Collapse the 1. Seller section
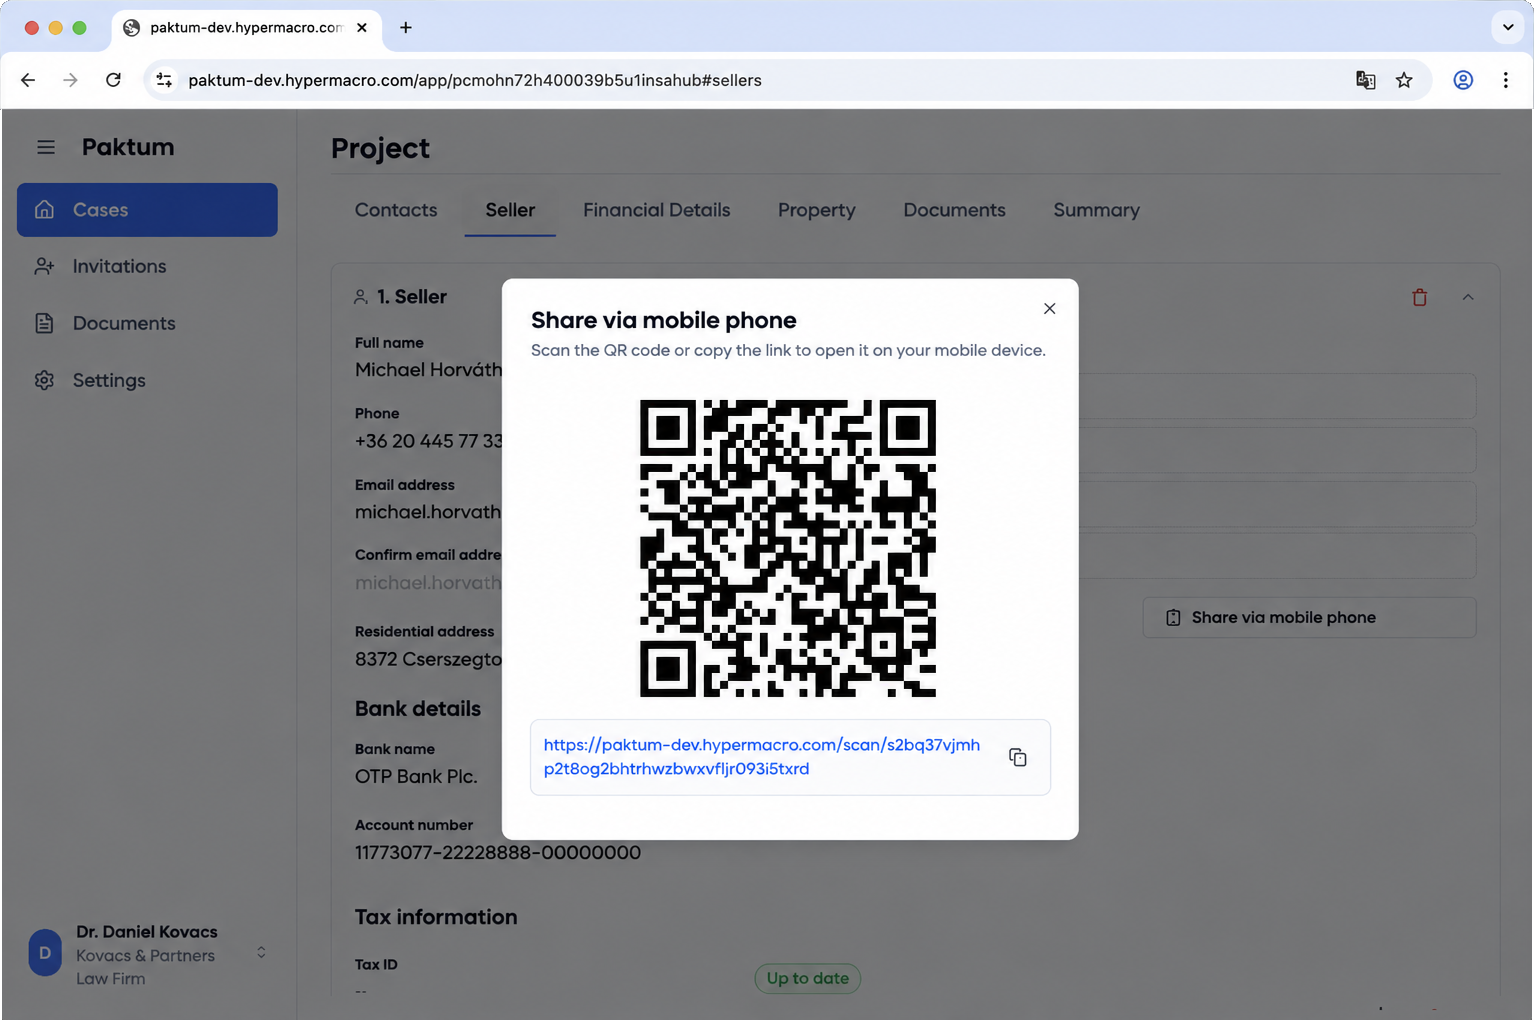This screenshot has height=1022, width=1534. pyautogui.click(x=1467, y=297)
